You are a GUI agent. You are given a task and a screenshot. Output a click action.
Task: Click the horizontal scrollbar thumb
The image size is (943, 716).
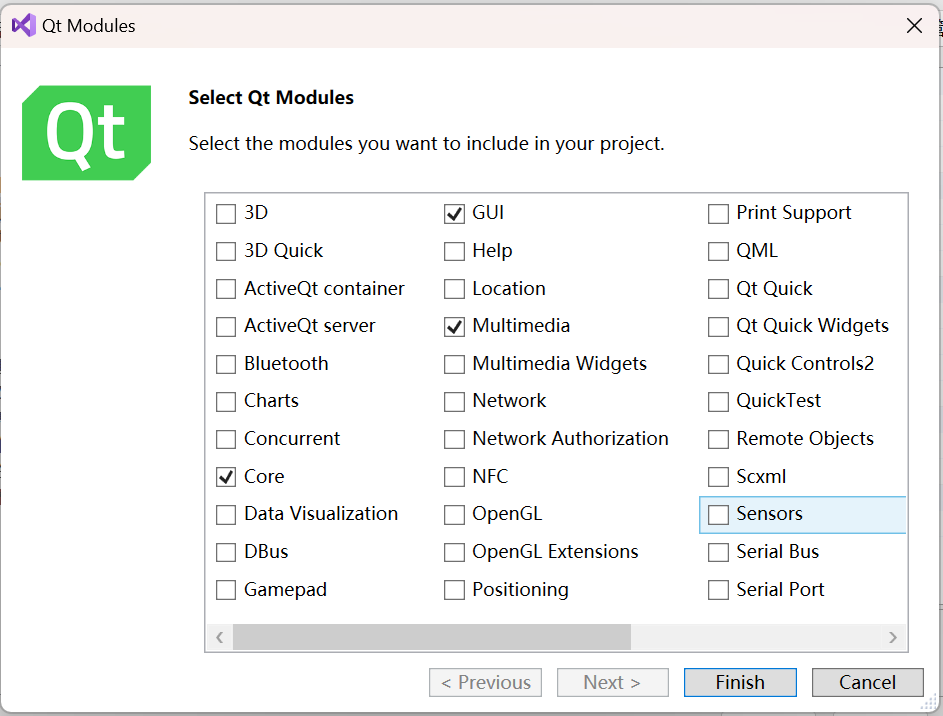point(432,637)
